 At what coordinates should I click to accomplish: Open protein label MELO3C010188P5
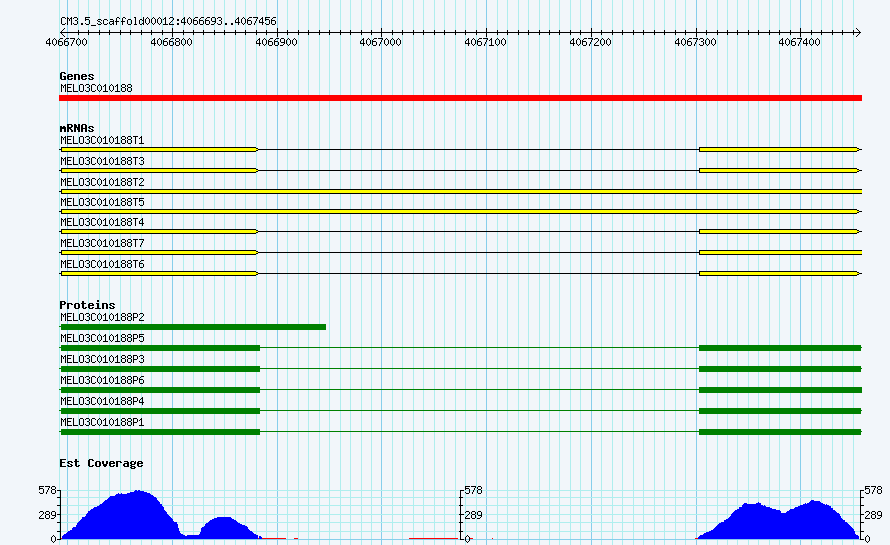102,338
